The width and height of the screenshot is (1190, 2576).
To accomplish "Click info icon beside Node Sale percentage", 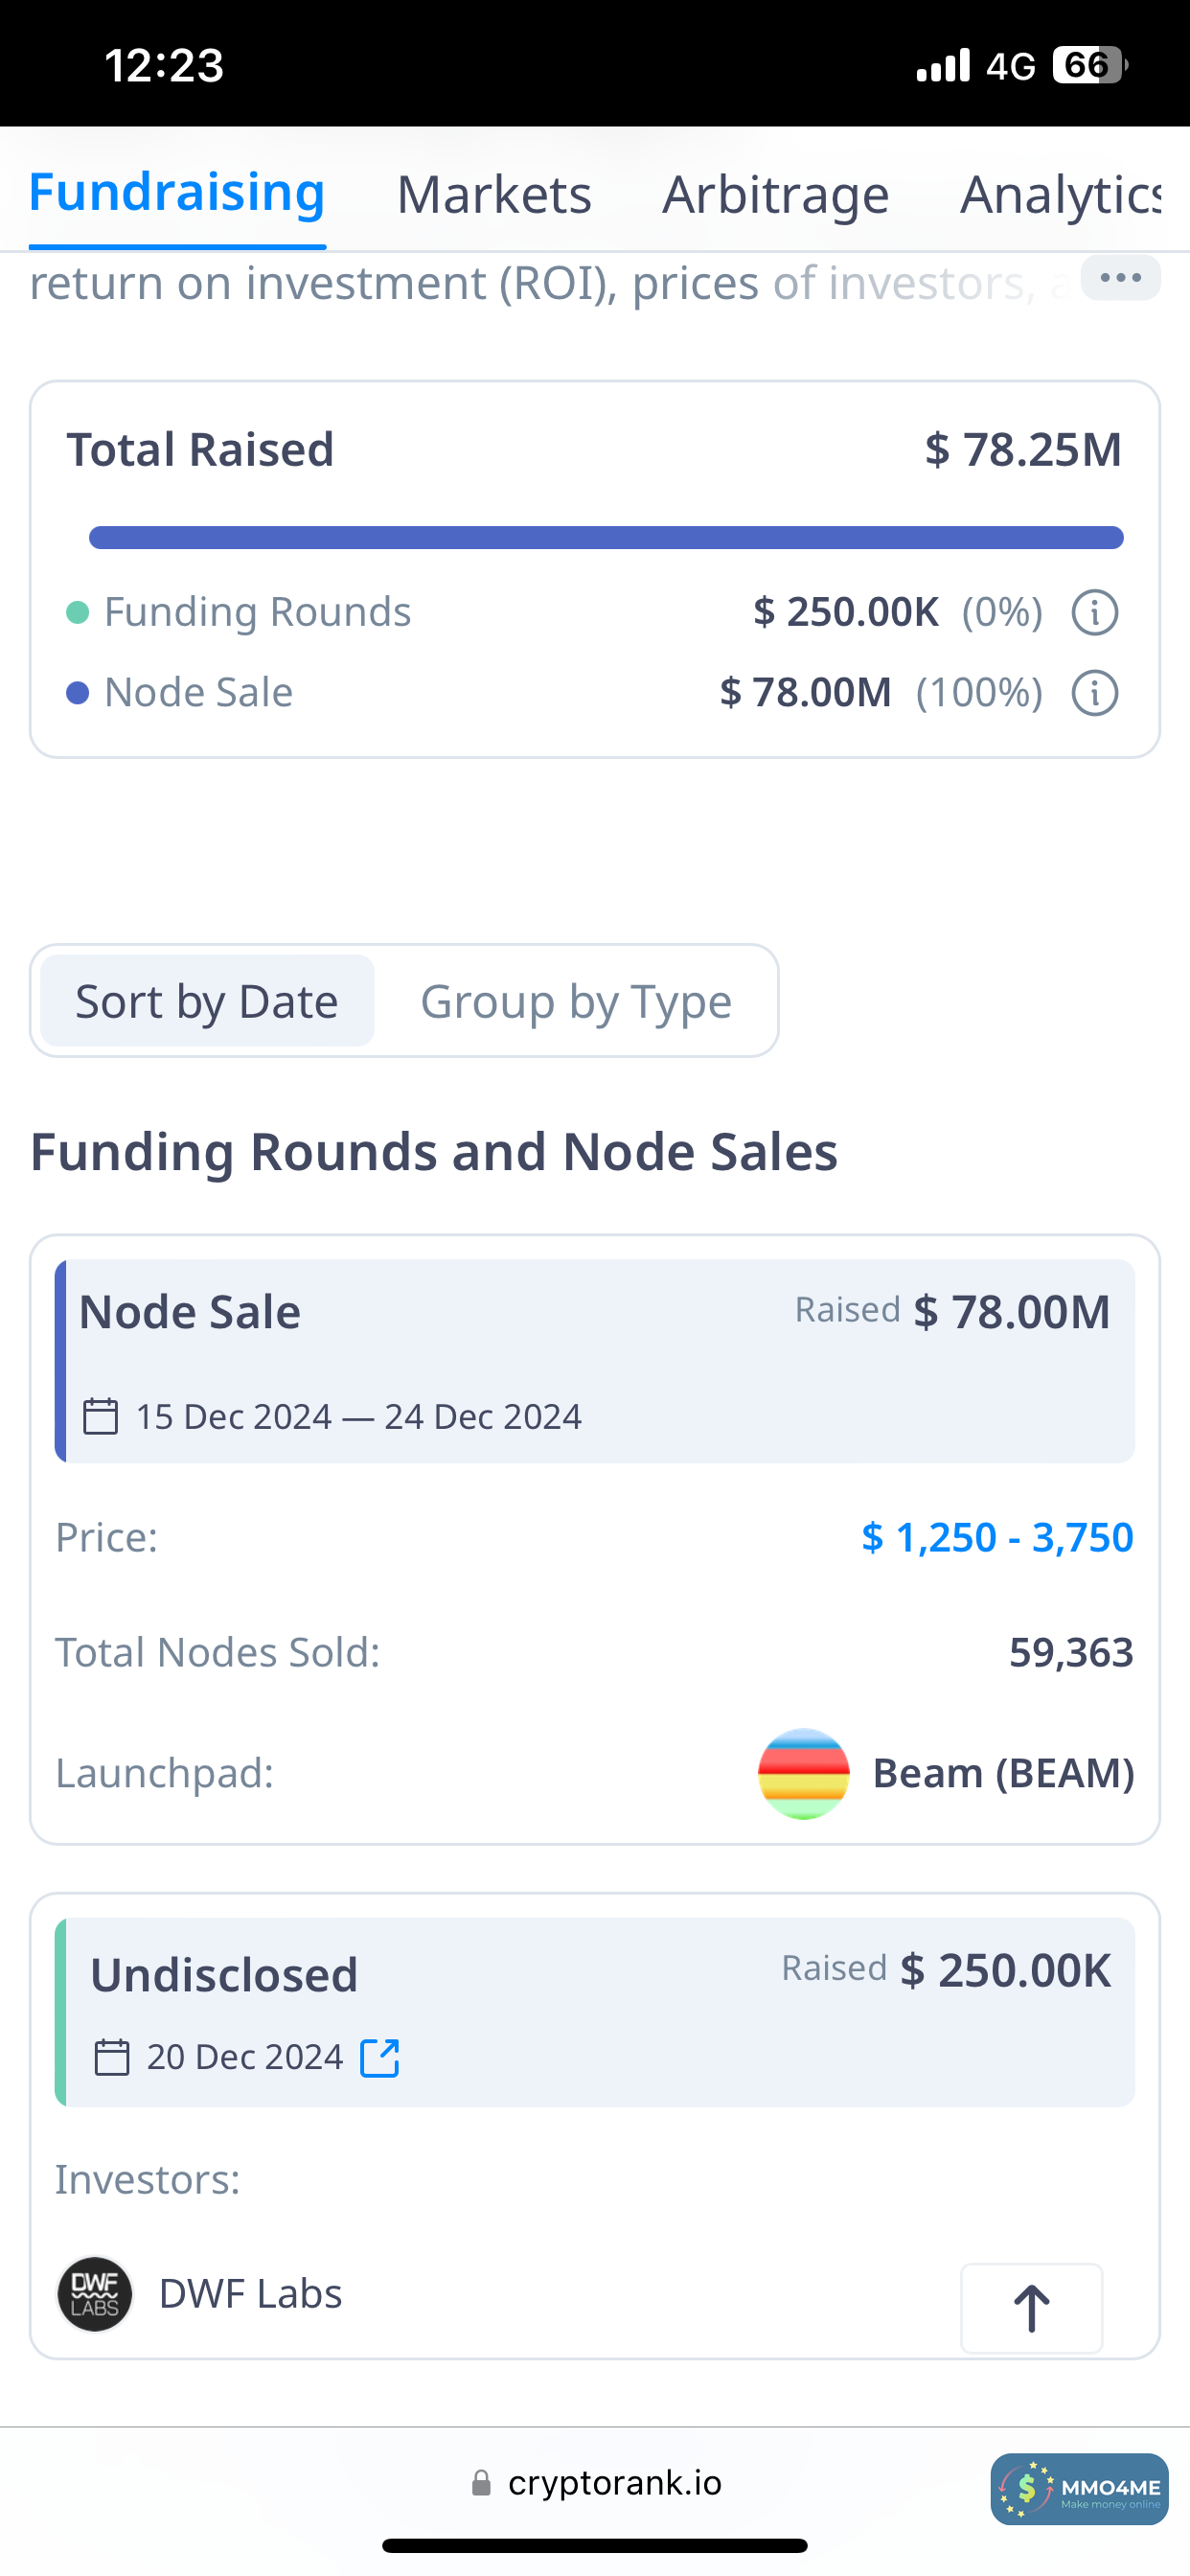I will (x=1094, y=693).
